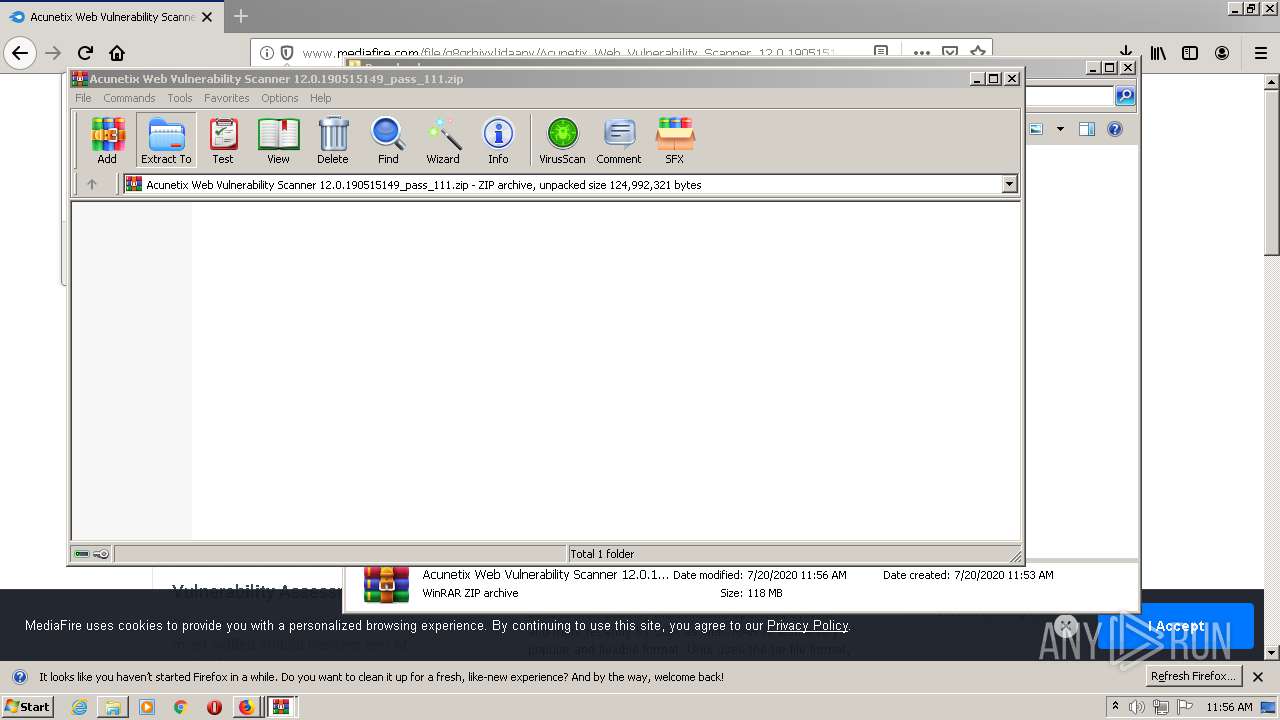Click the View toolbar icon

click(278, 140)
